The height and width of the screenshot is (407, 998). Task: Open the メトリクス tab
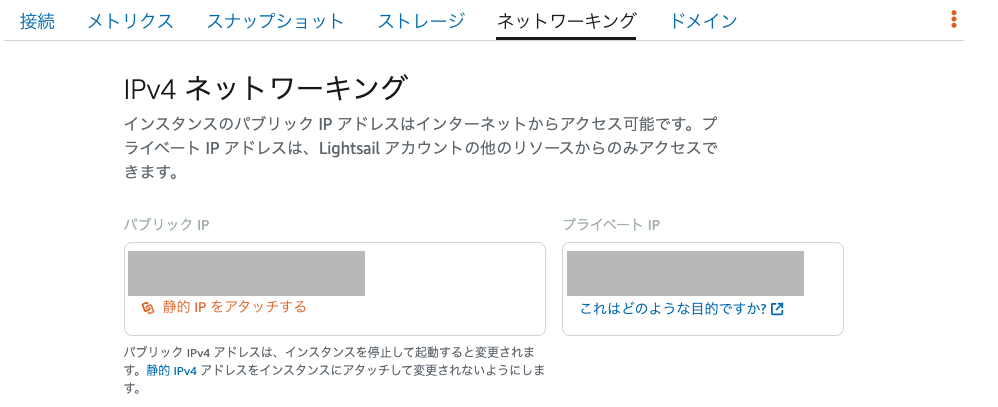click(x=130, y=21)
